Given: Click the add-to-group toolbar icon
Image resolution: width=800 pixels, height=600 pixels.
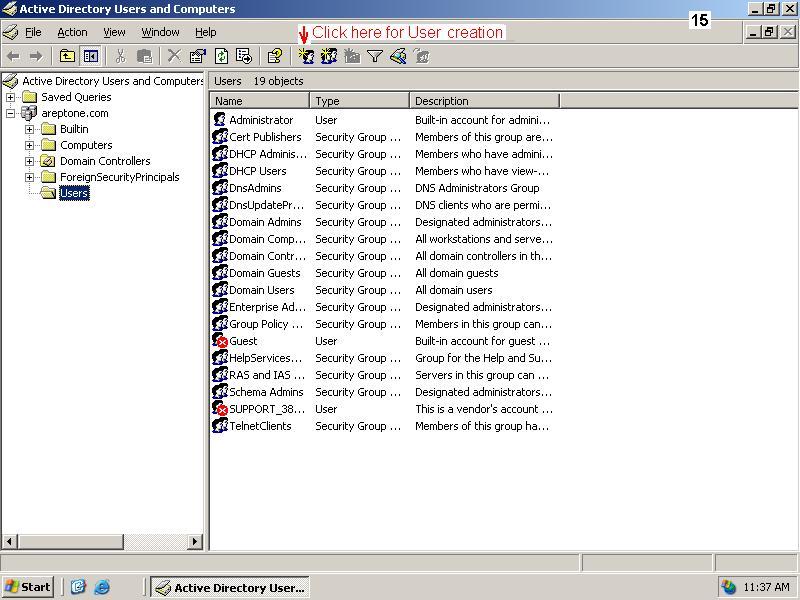Looking at the screenshot, I should pos(422,56).
